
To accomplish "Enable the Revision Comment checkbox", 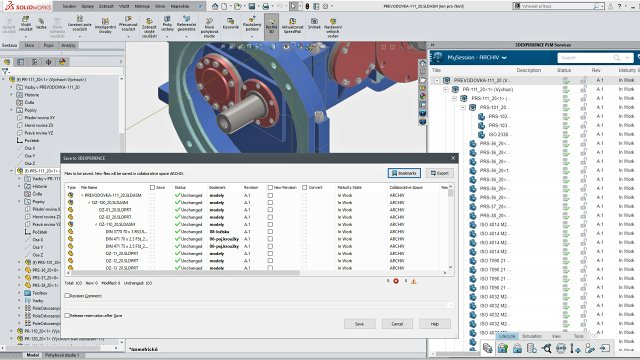I will point(67,296).
